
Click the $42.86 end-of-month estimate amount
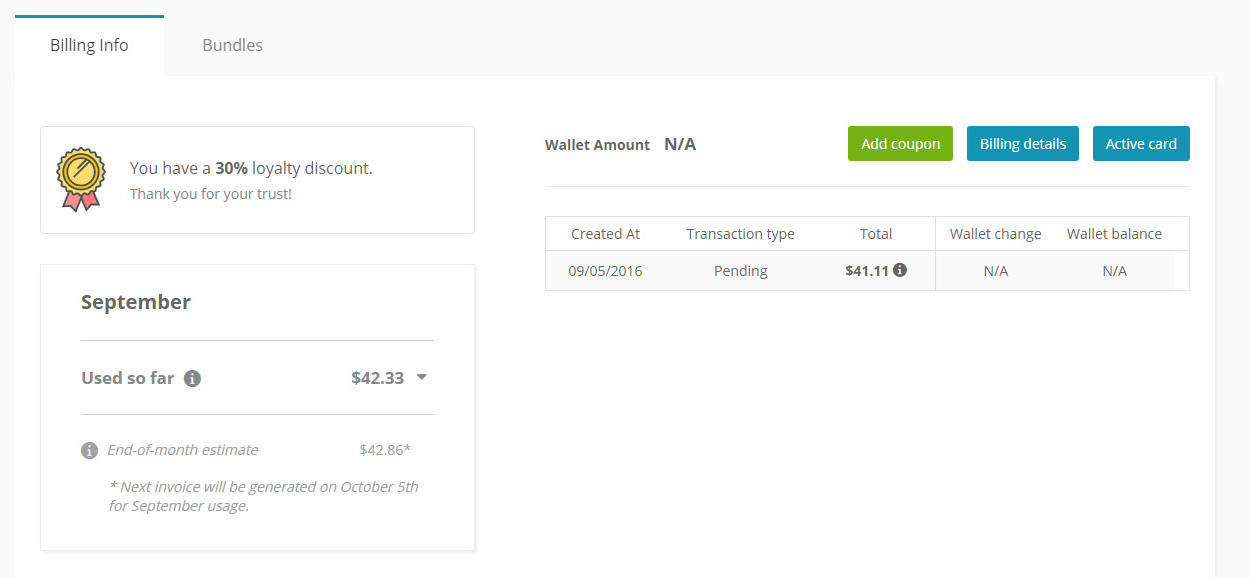[x=385, y=450]
